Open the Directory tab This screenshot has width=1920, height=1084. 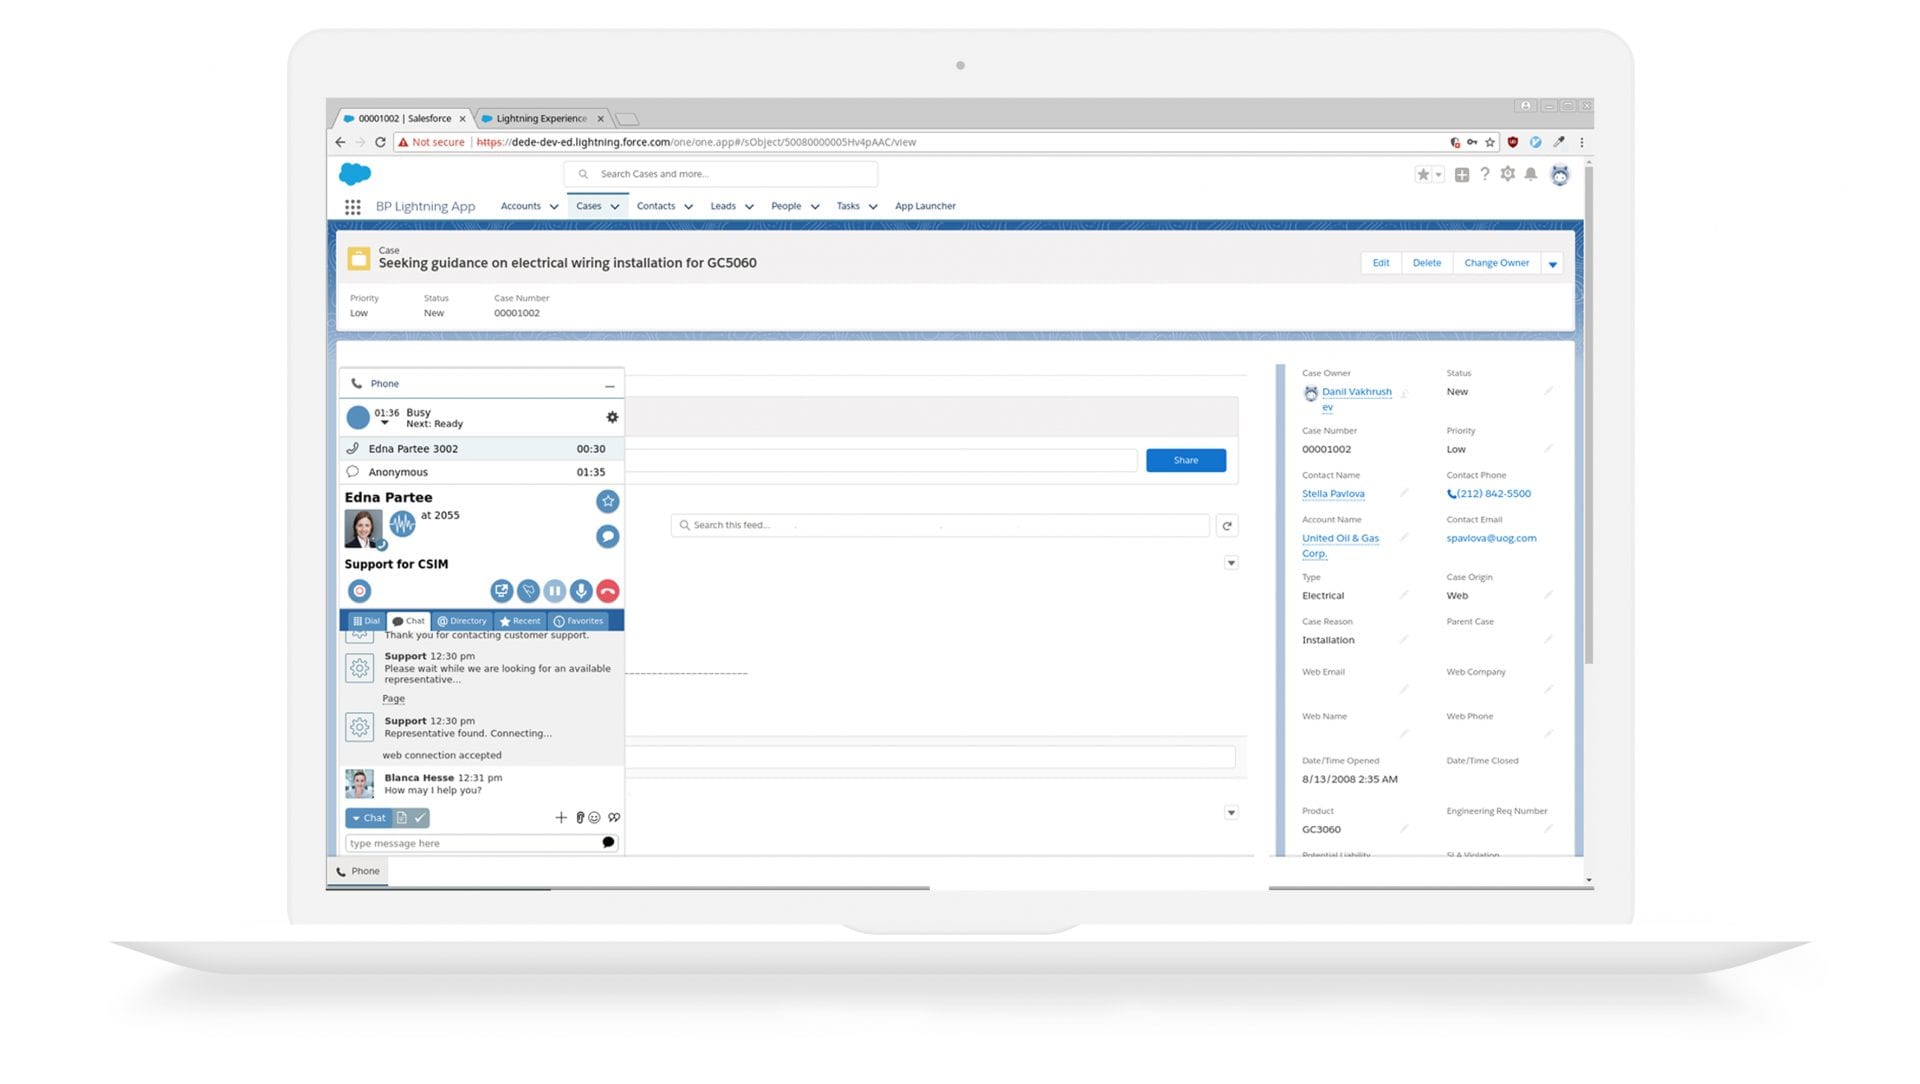462,621
